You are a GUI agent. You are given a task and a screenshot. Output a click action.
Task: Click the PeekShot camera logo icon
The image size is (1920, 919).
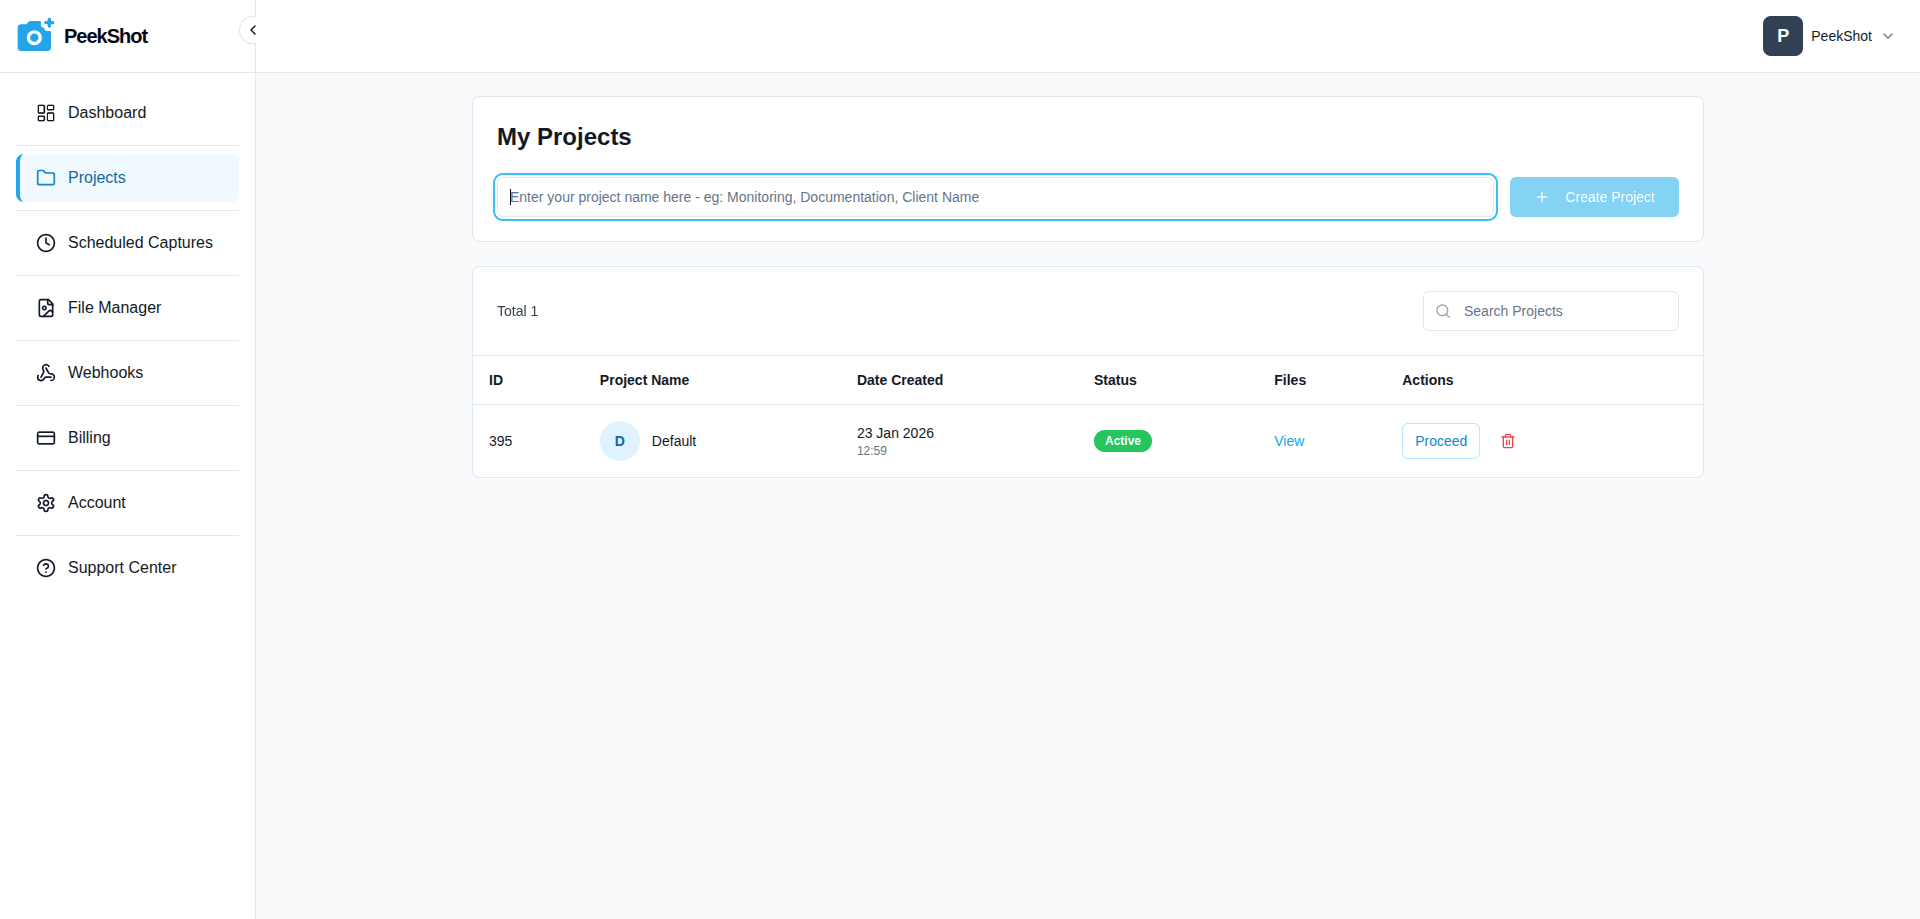35,35
